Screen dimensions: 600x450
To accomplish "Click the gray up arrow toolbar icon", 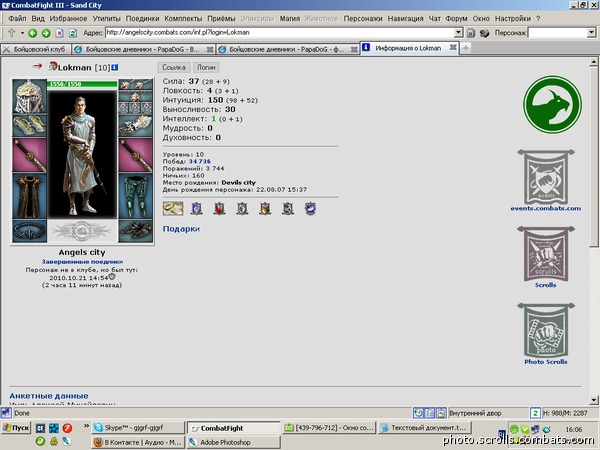I will 12,33.
